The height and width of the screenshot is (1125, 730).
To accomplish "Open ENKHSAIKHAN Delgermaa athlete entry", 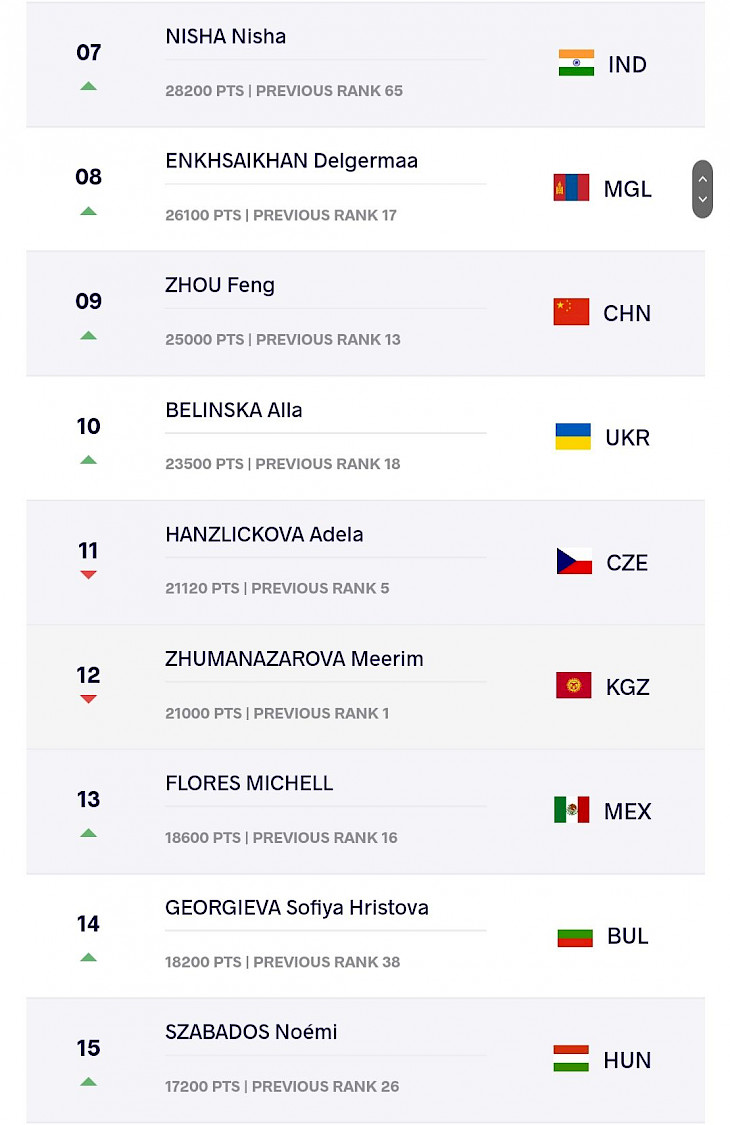I will [291, 161].
